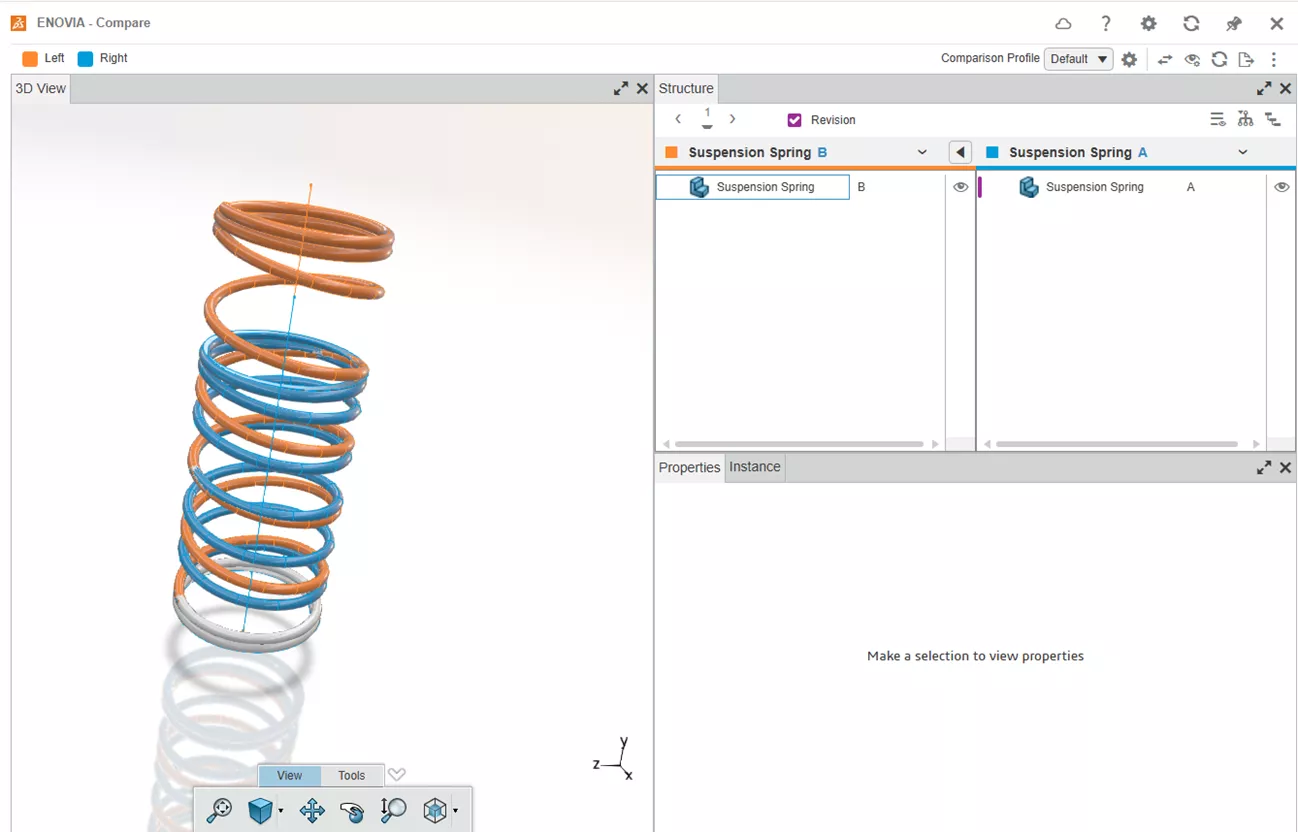Screen dimensions: 1298x832
Task: Swap left and right comparison sides
Action: 1165,59
